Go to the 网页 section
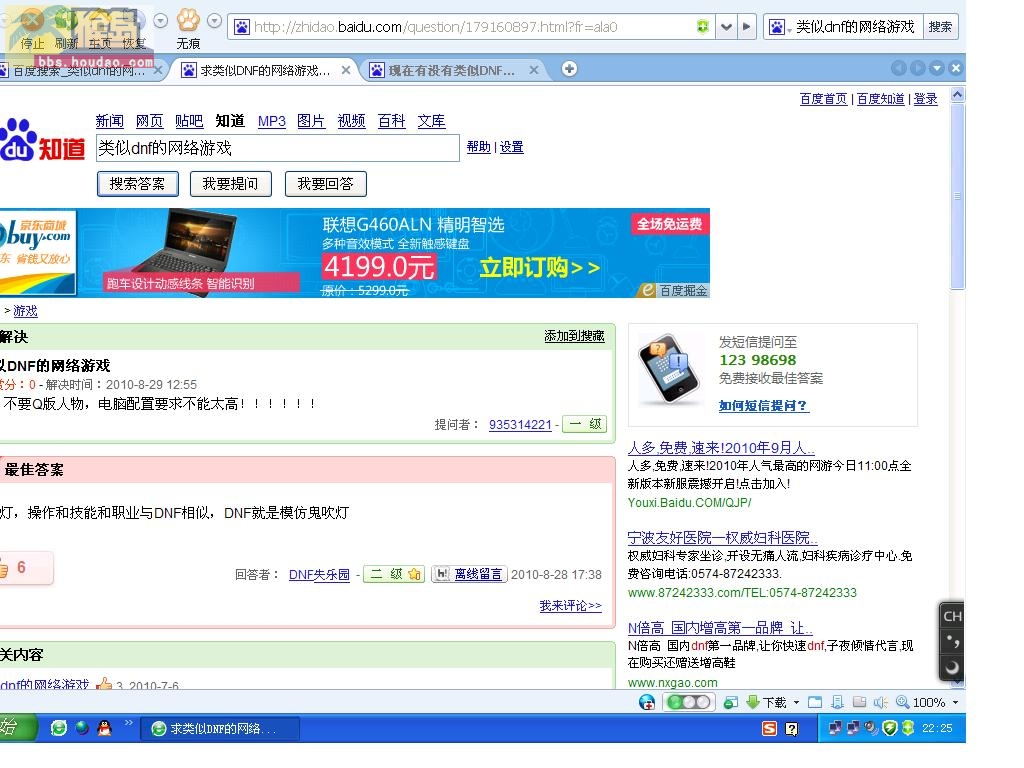Viewport: 1024px width, 768px height. 150,121
